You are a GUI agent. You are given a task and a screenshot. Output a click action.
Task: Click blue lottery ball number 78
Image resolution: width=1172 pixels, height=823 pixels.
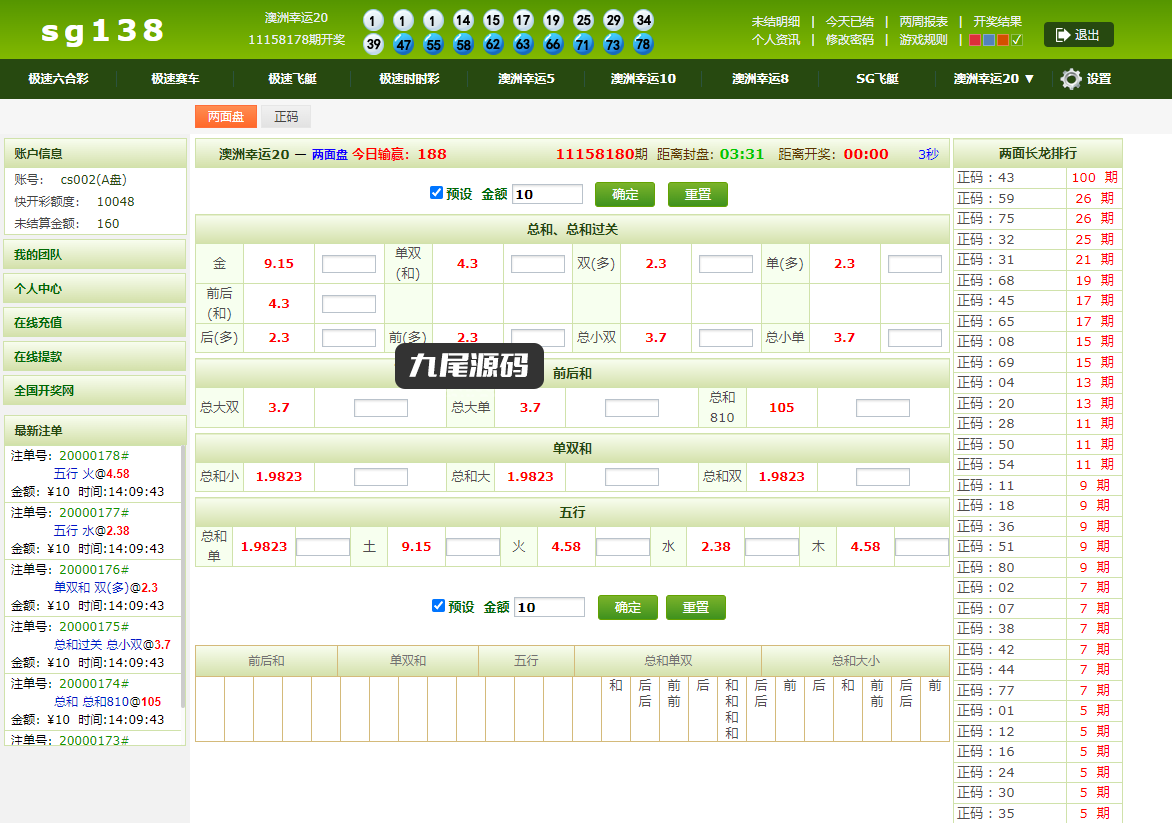[643, 44]
